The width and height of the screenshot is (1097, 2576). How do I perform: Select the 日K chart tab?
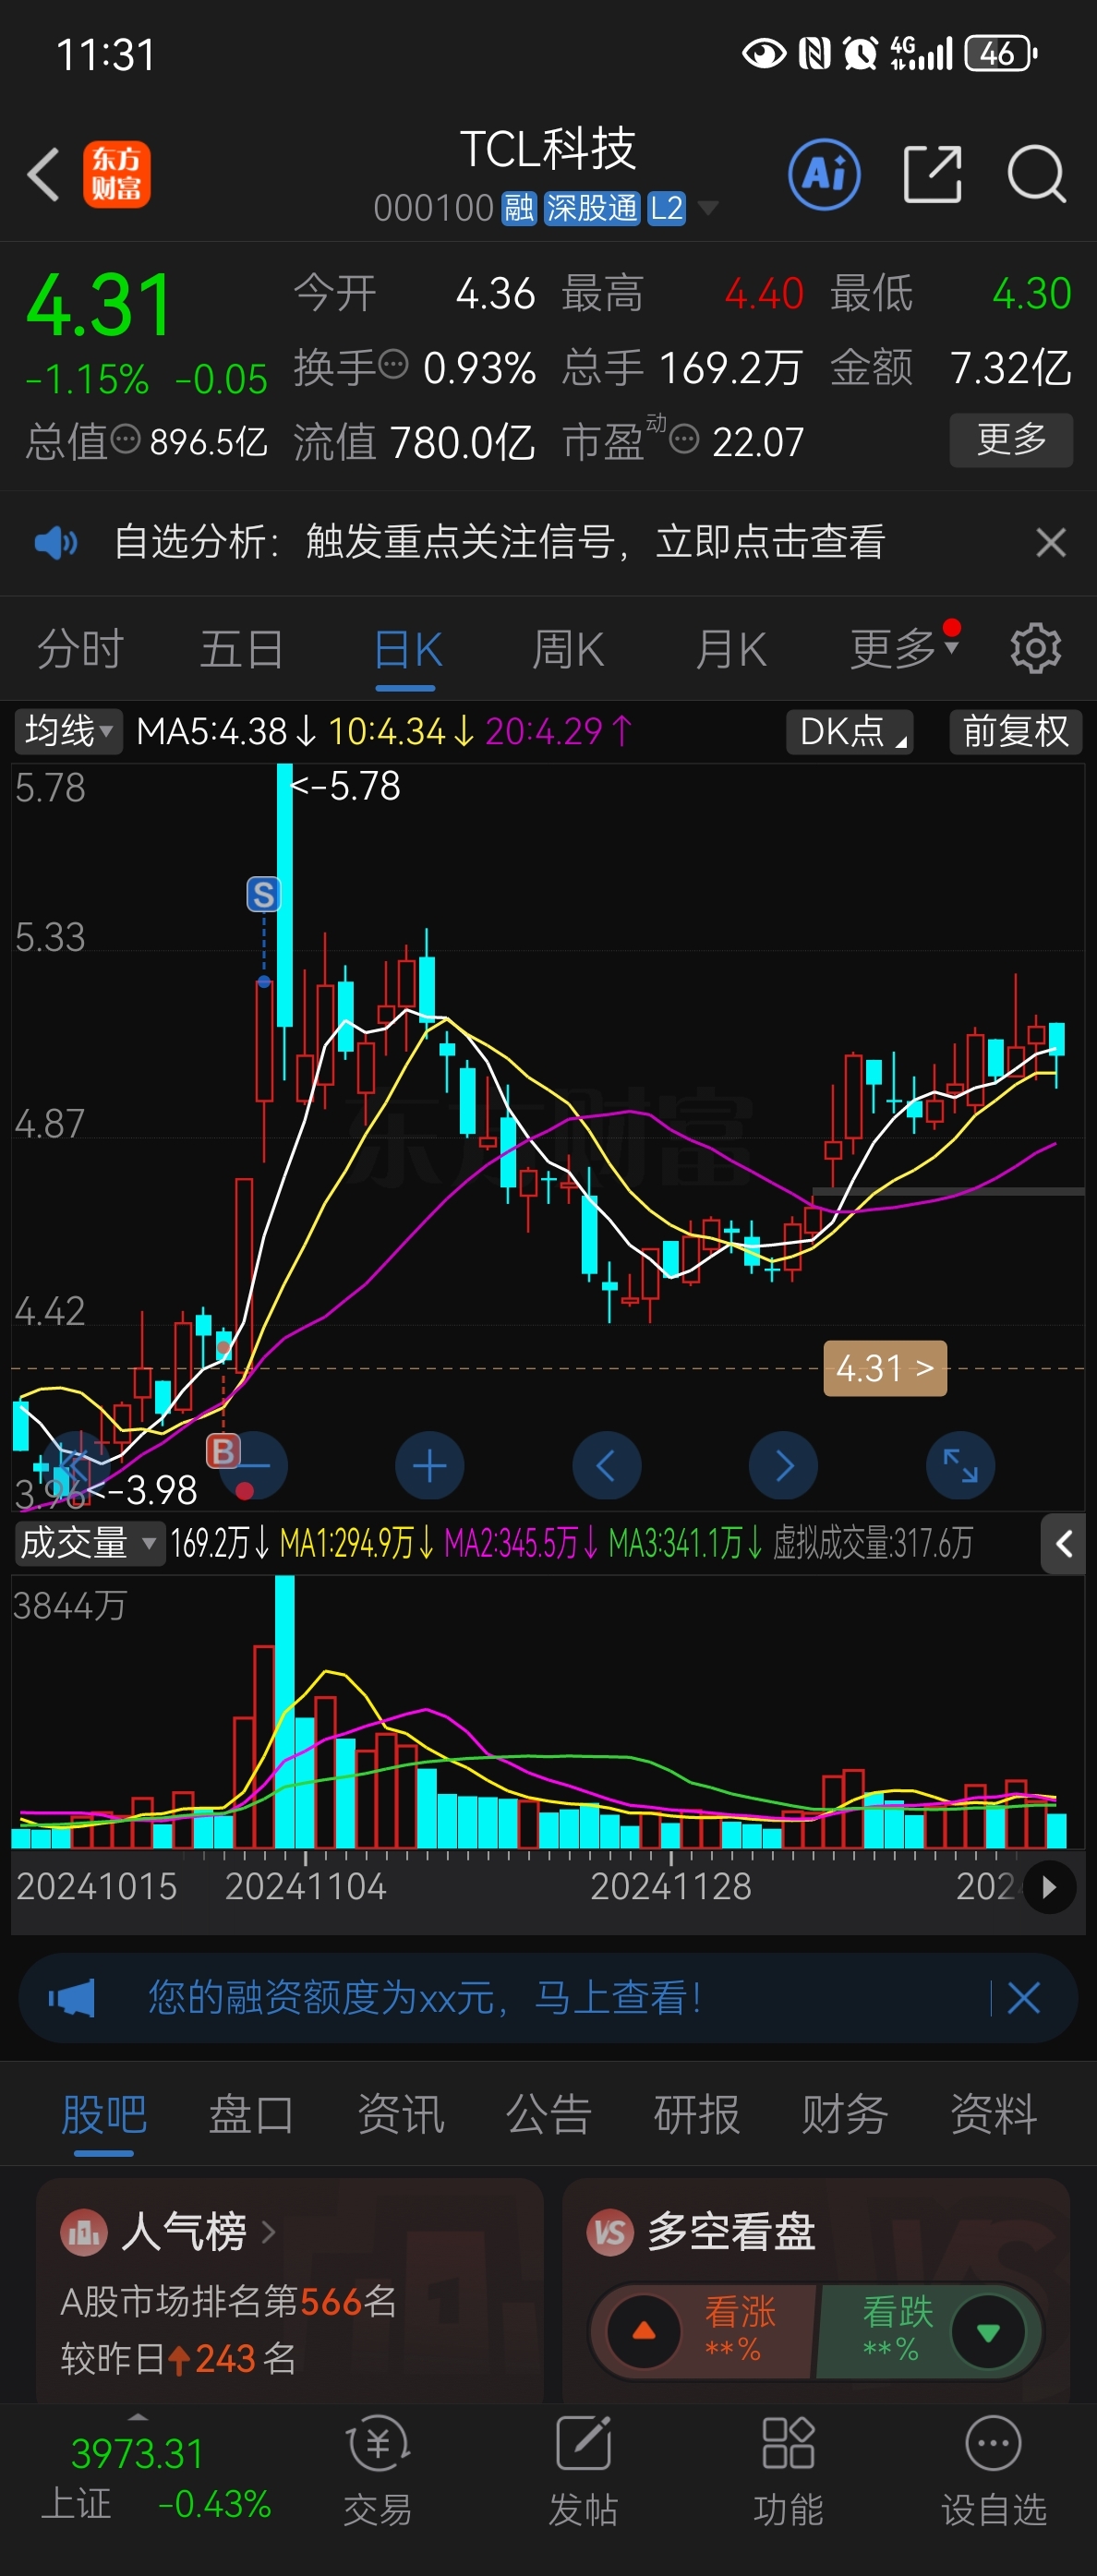pos(407,650)
